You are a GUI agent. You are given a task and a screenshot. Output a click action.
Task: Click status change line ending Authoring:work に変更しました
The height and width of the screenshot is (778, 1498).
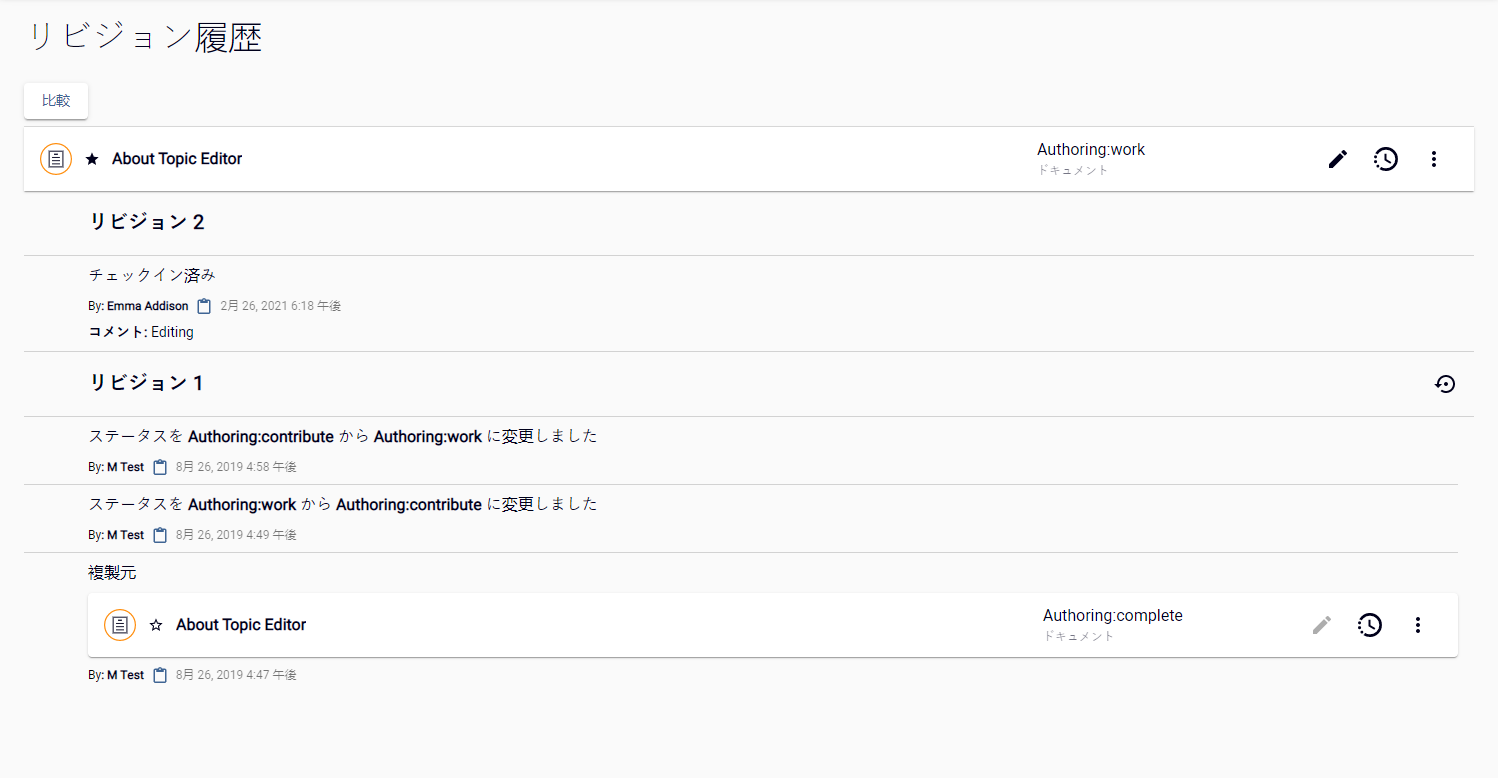pos(343,437)
